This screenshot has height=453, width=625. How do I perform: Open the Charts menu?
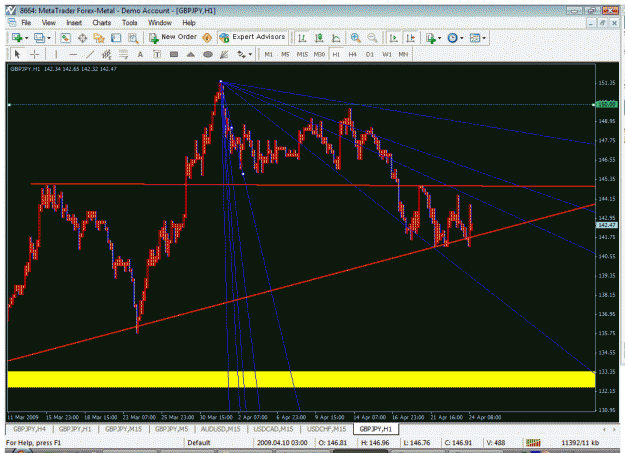point(102,23)
